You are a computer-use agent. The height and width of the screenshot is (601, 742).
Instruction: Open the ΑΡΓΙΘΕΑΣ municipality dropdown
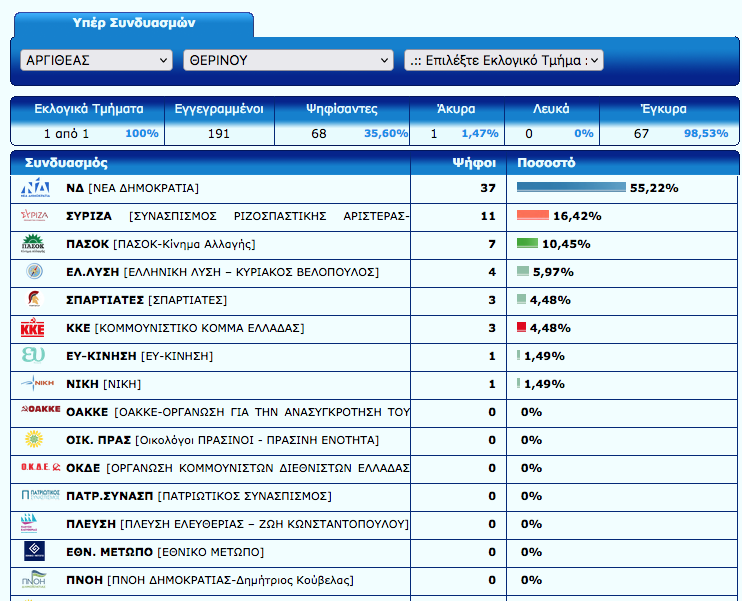click(96, 61)
